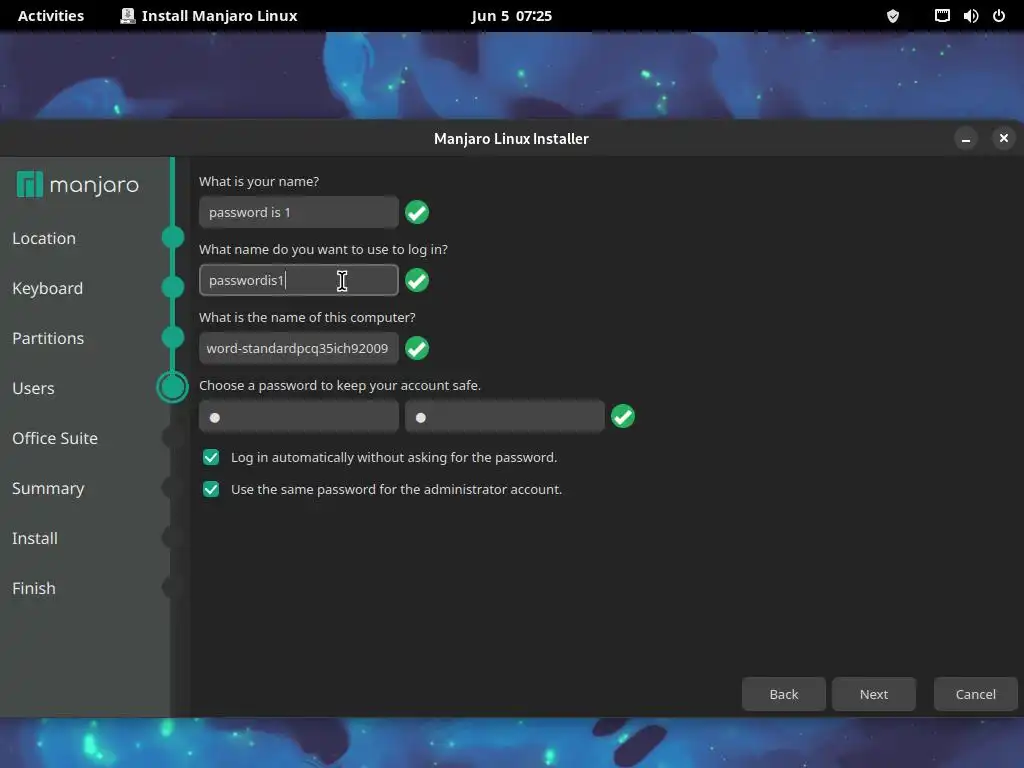Click the Users step circle indicator
The image size is (1024, 768).
(172, 387)
